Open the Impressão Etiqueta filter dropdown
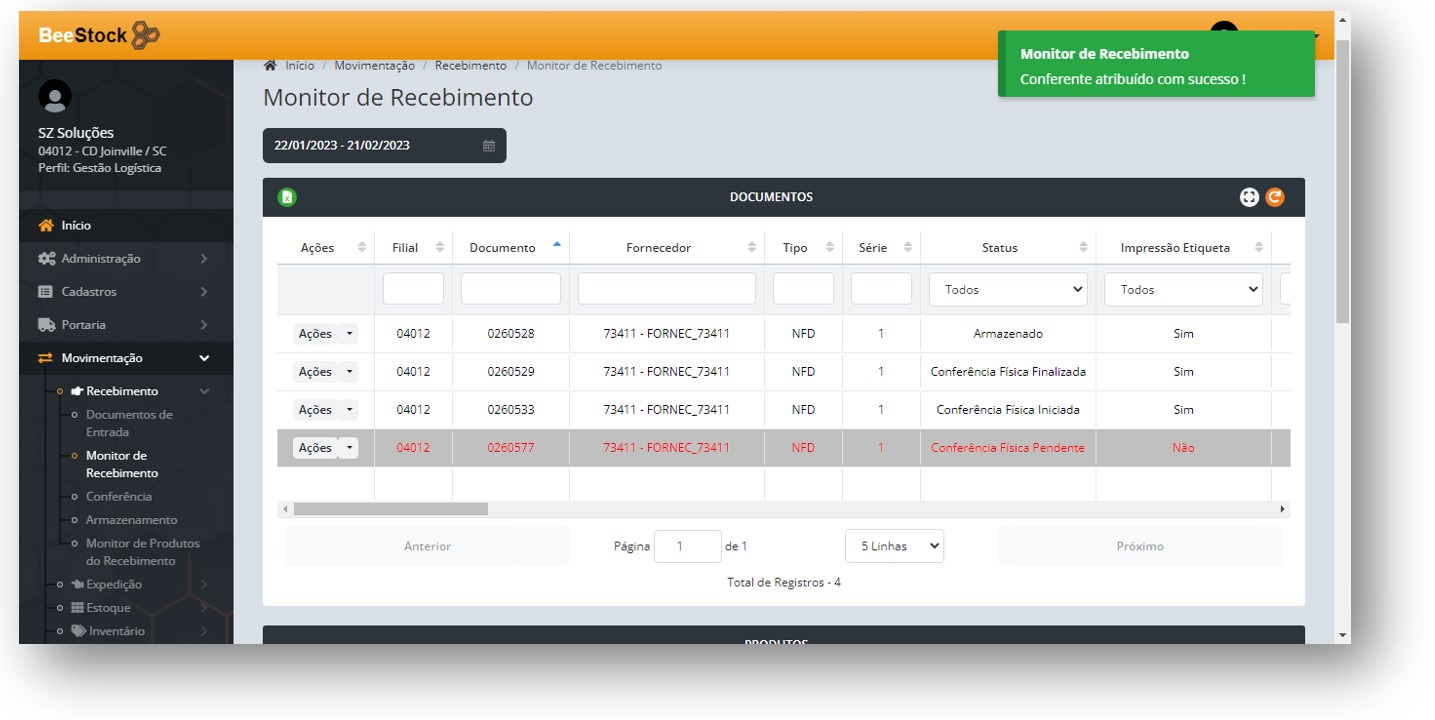Screen dimensions: 1435x720 [x=1183, y=289]
